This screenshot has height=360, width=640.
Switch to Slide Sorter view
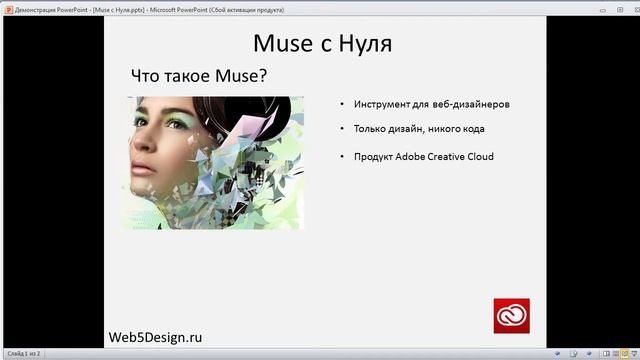point(616,354)
